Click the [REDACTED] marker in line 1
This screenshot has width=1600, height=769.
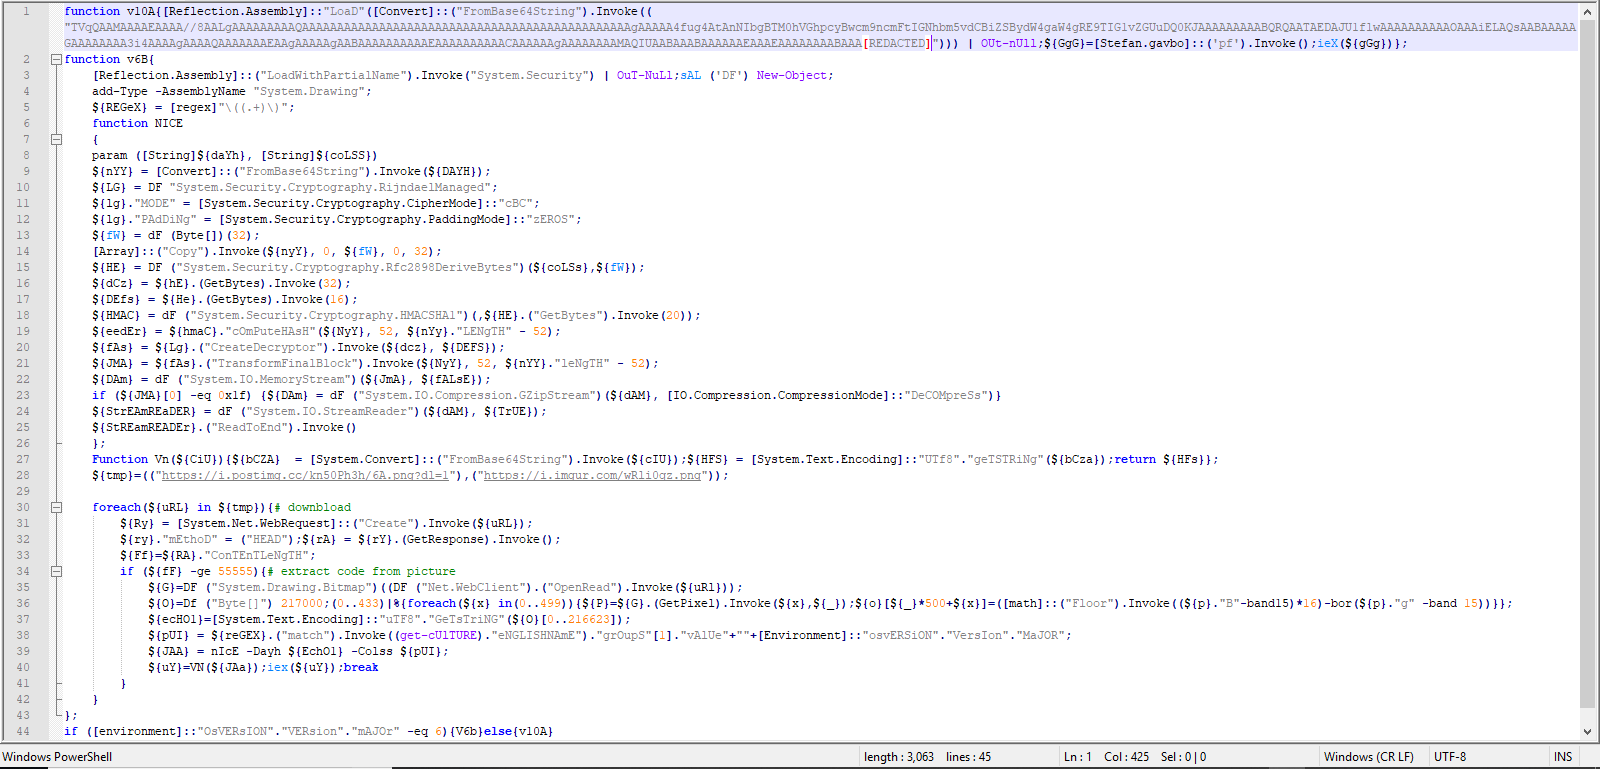click(897, 43)
